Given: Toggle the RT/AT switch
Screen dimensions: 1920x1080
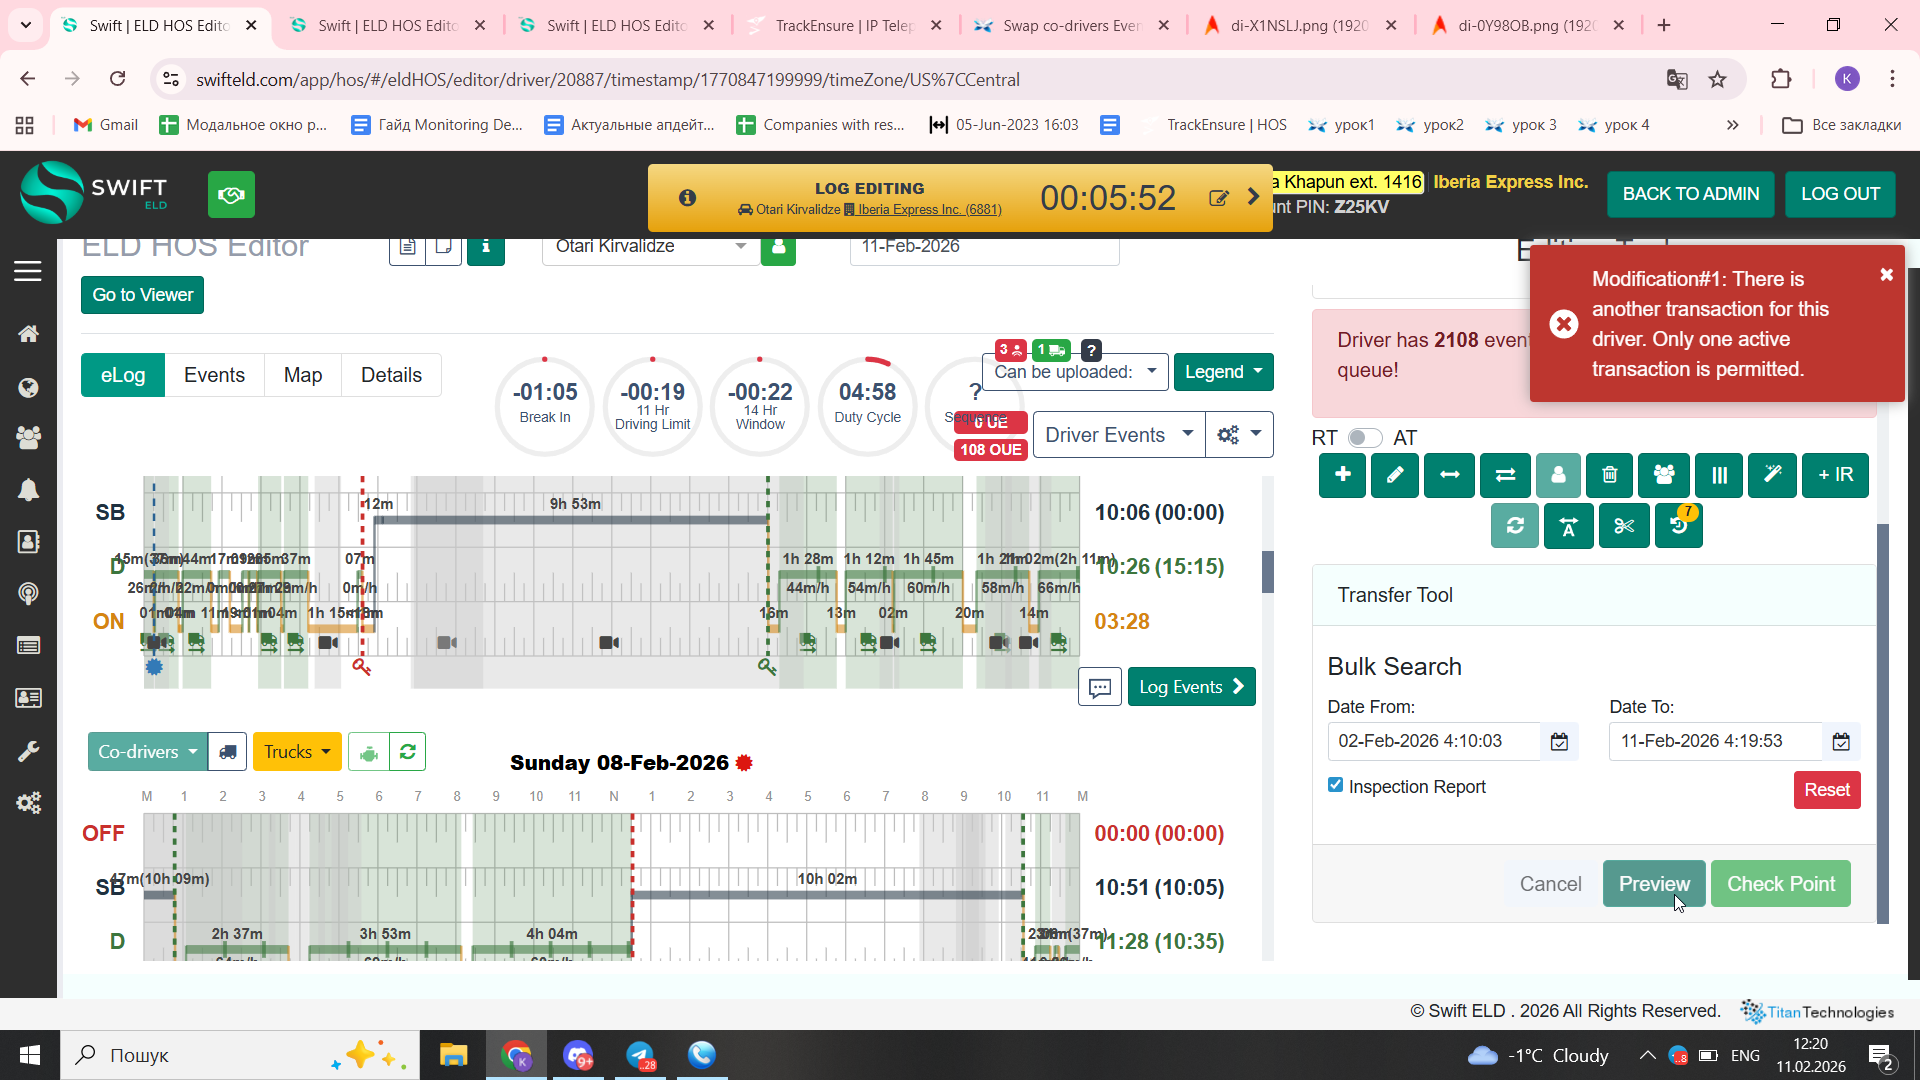Looking at the screenshot, I should click(1364, 438).
